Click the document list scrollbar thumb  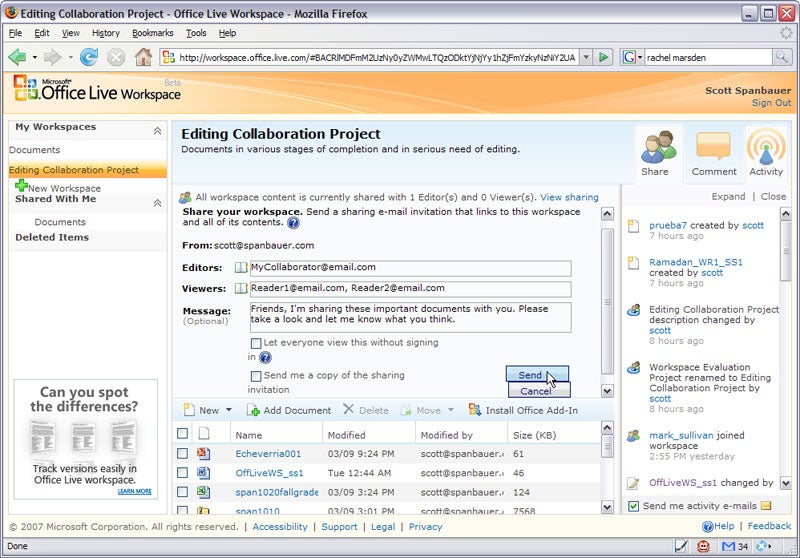tap(607, 447)
